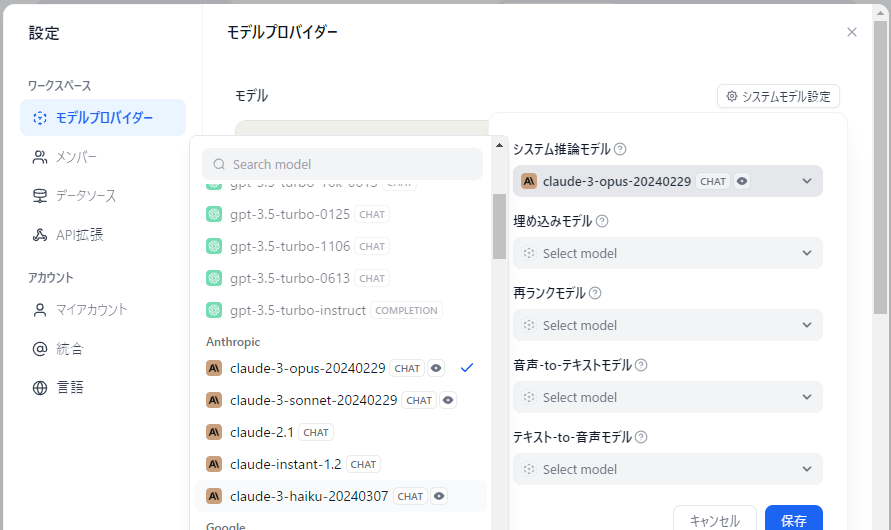The height and width of the screenshot is (530, 891).
Task: Click the placeholder icon in 埋め込みモデル field
Action: (529, 253)
